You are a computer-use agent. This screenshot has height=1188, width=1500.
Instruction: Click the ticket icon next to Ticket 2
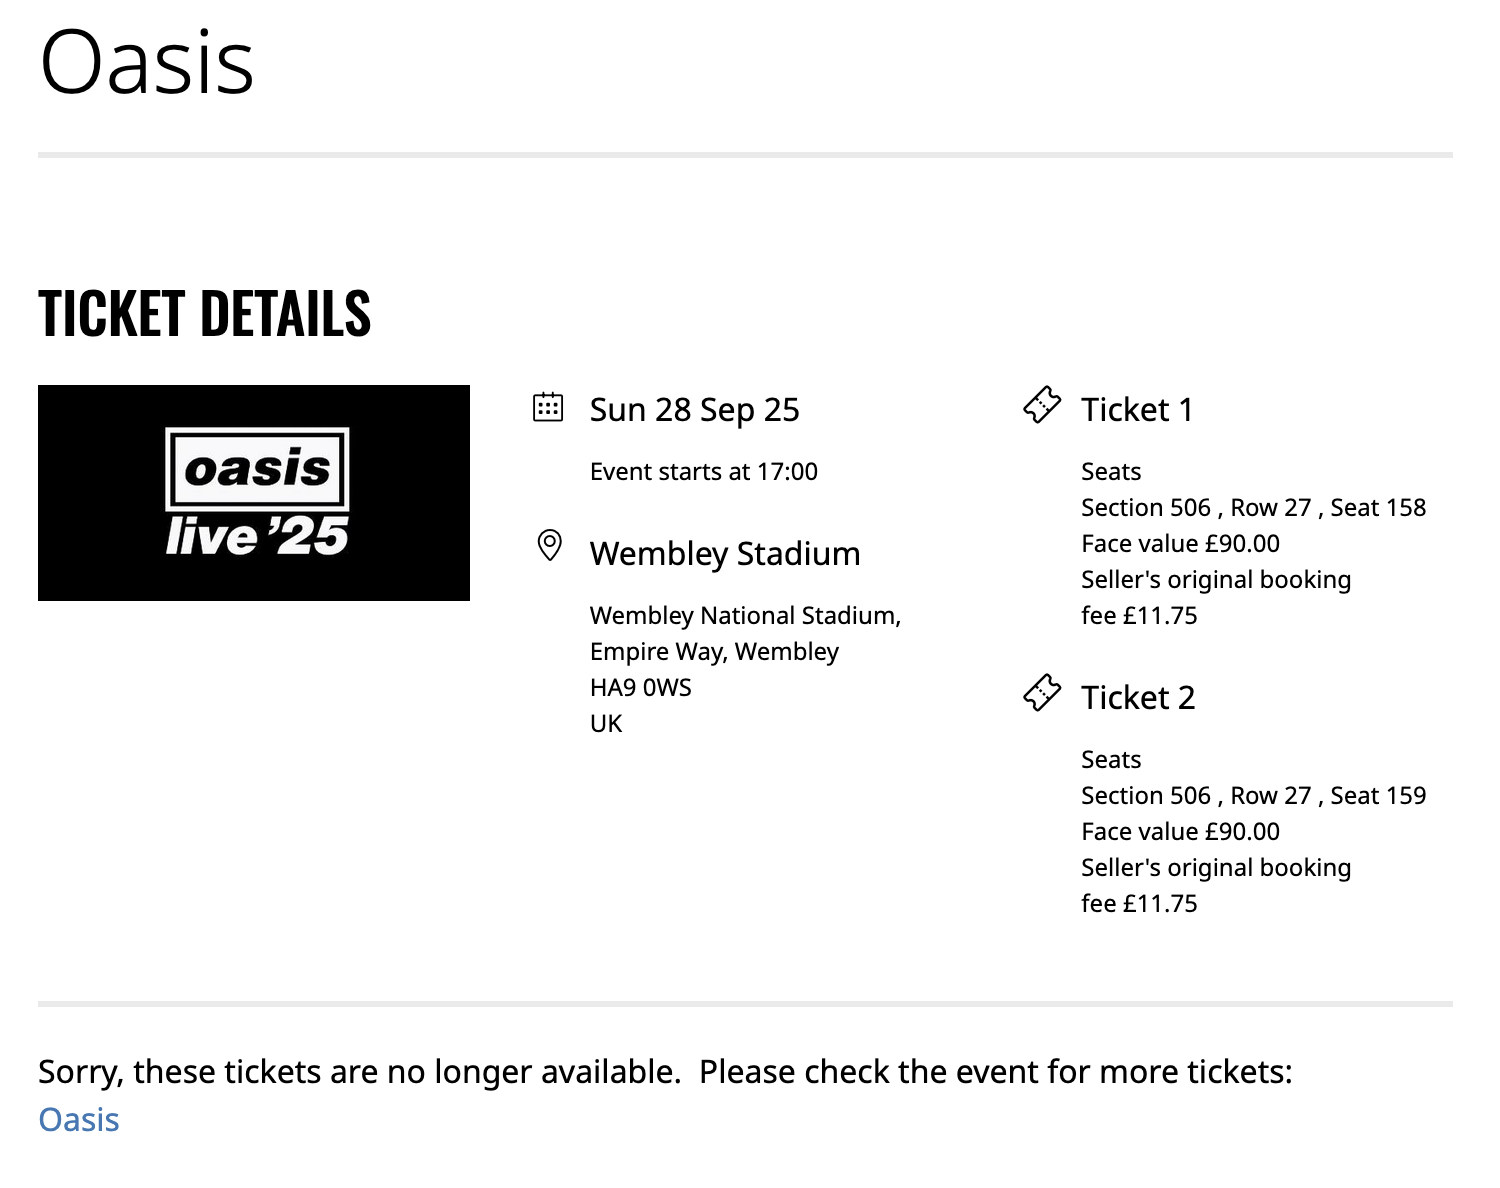(1041, 692)
